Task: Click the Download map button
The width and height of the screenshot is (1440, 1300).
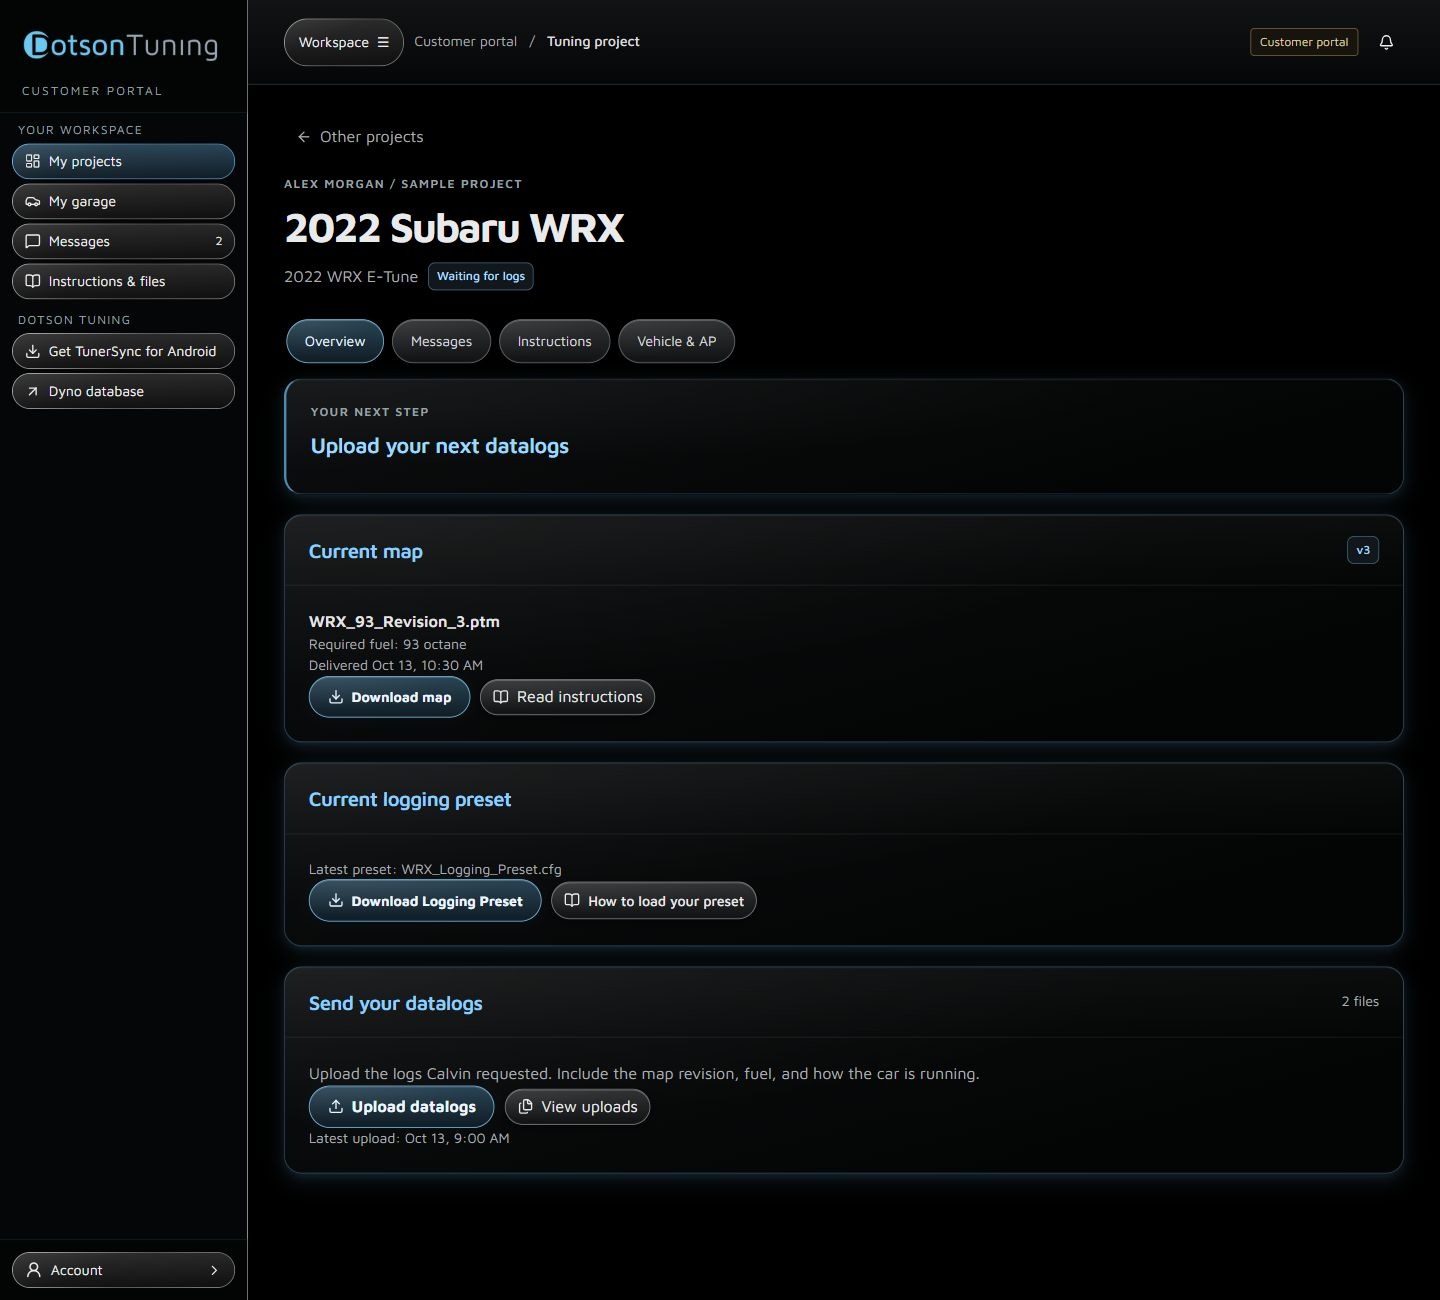Action: [x=389, y=697]
